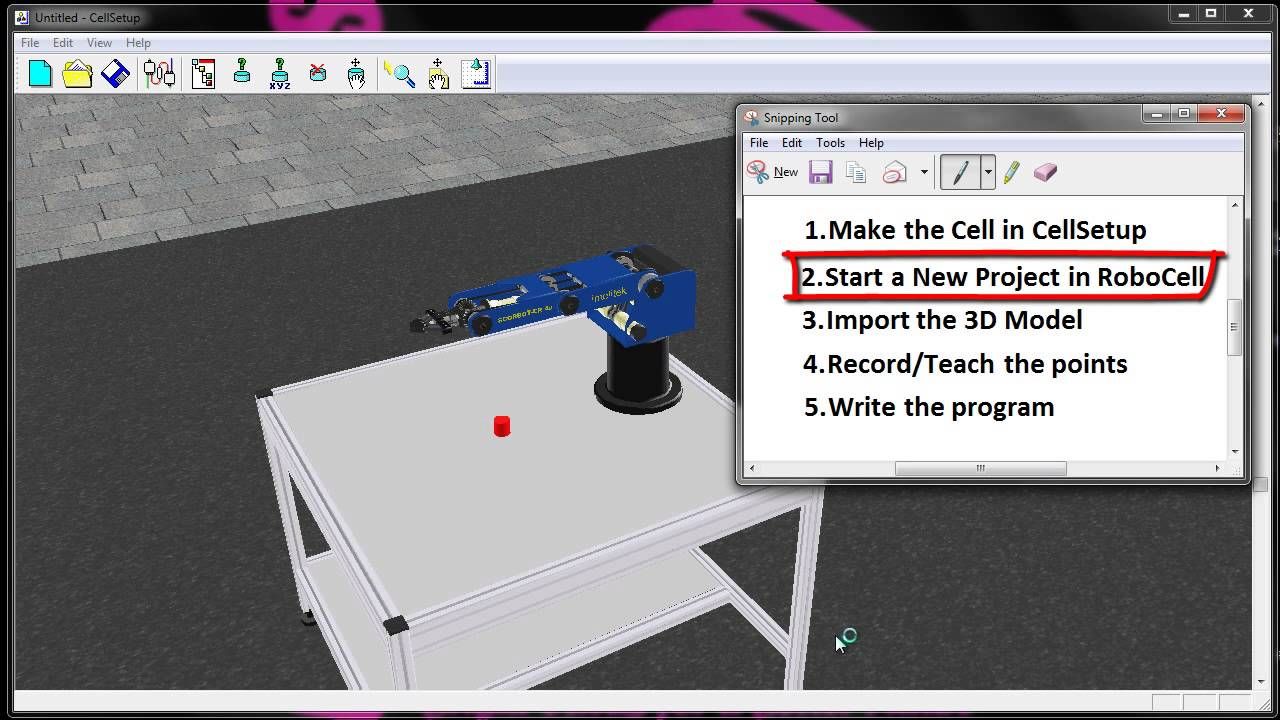This screenshot has height=720, width=1280.
Task: Click the ruler measurement icon in CellSetup
Action: pos(476,73)
